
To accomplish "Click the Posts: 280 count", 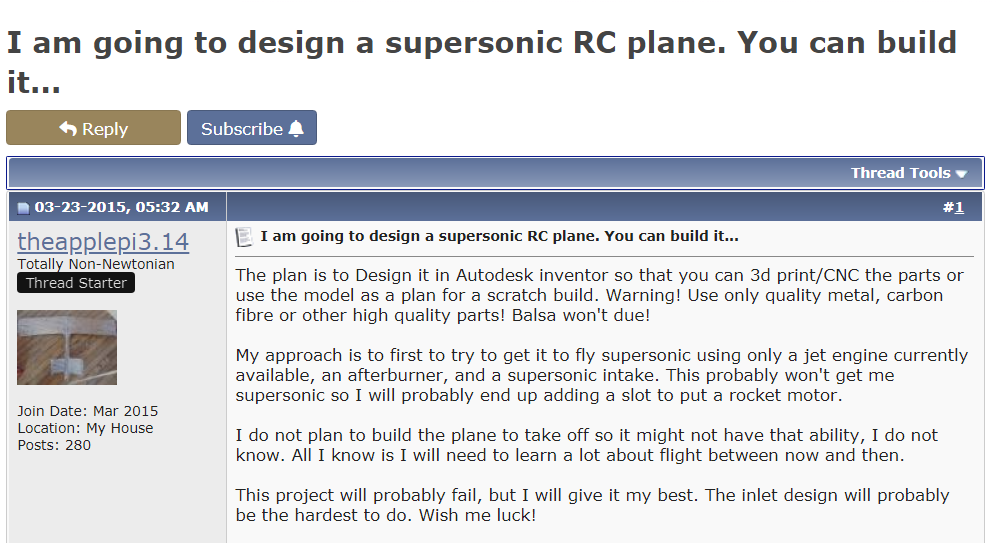I will (x=54, y=445).
